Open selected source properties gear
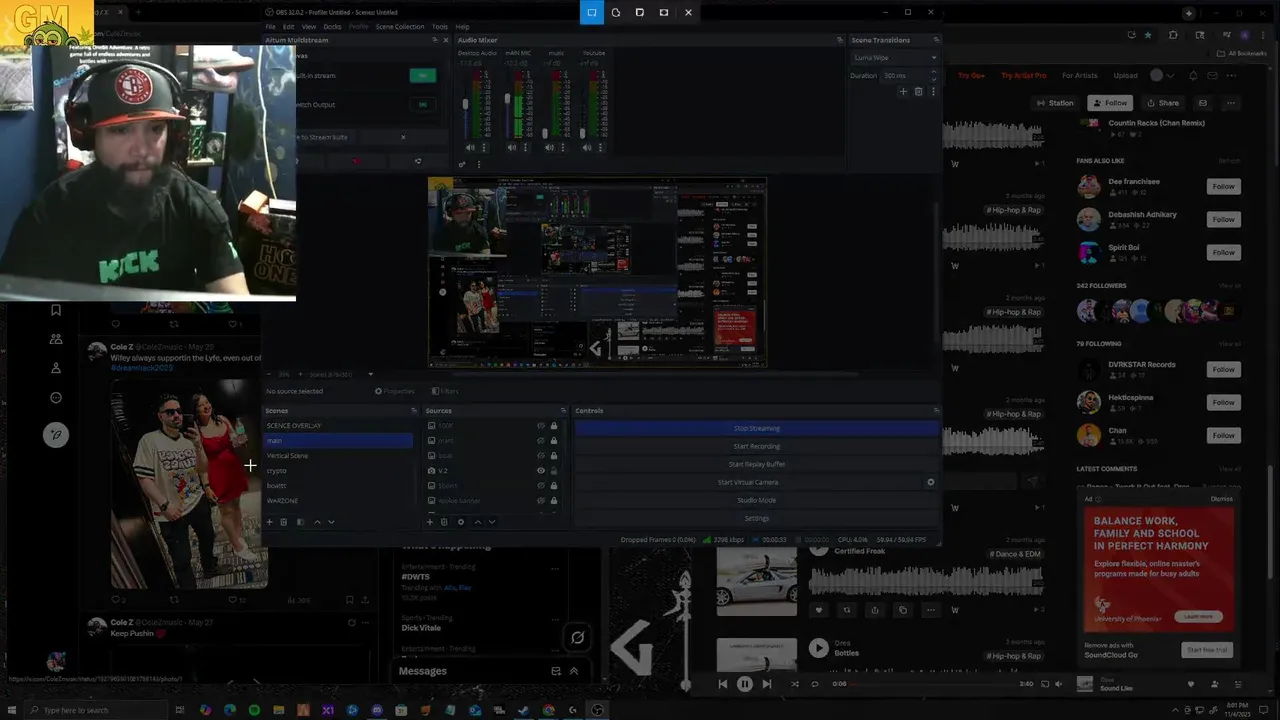This screenshot has height=720, width=1280. tap(461, 522)
